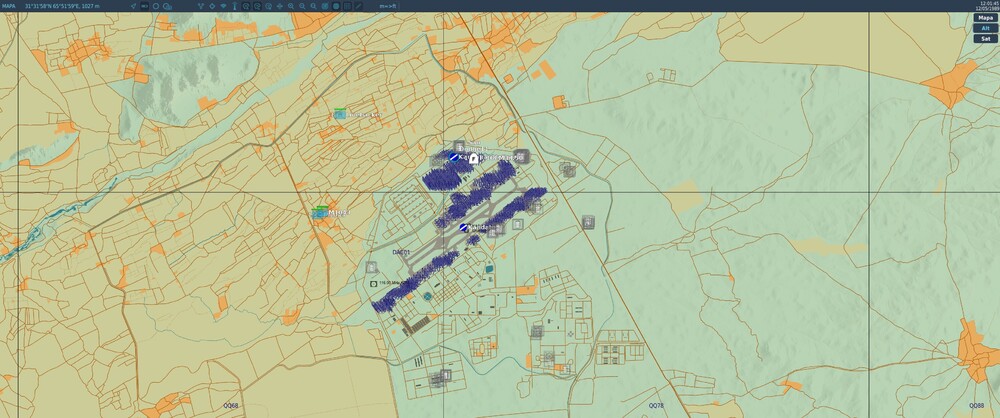
Task: Open the MAPA label at top left
Action: point(9,6)
